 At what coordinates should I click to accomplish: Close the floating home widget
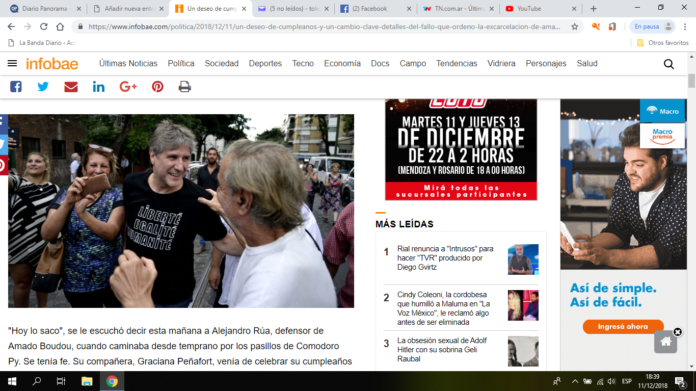[x=677, y=332]
